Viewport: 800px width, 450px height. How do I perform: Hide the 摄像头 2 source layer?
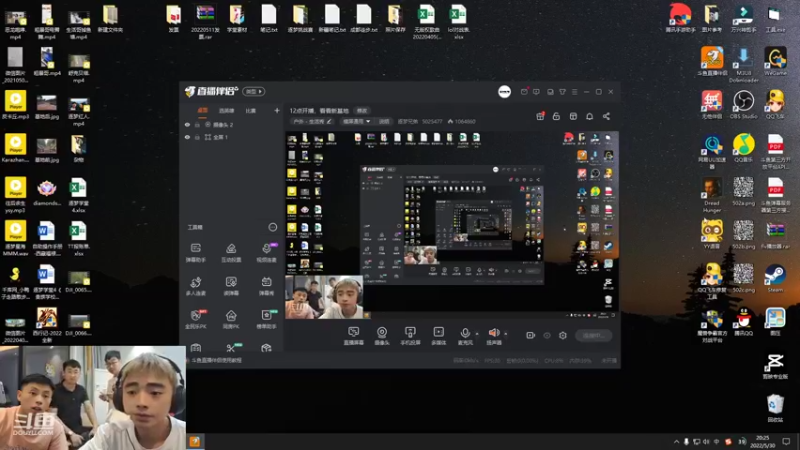coord(187,124)
